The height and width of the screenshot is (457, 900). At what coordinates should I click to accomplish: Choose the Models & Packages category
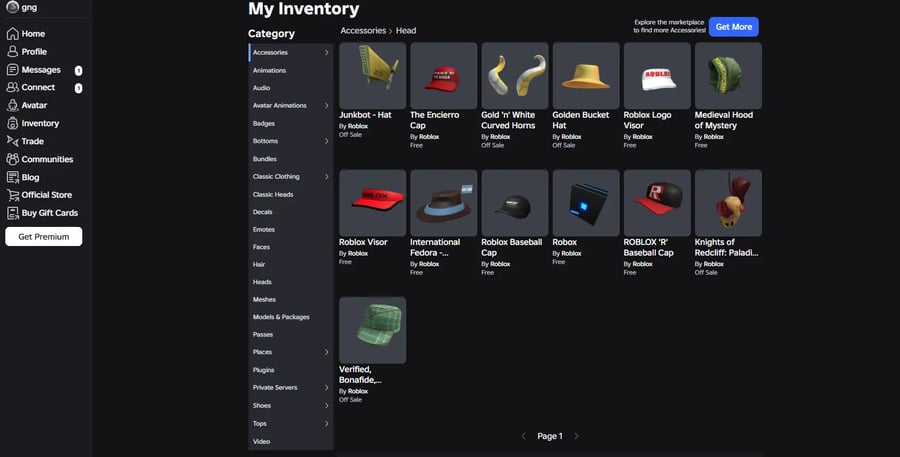(x=281, y=317)
